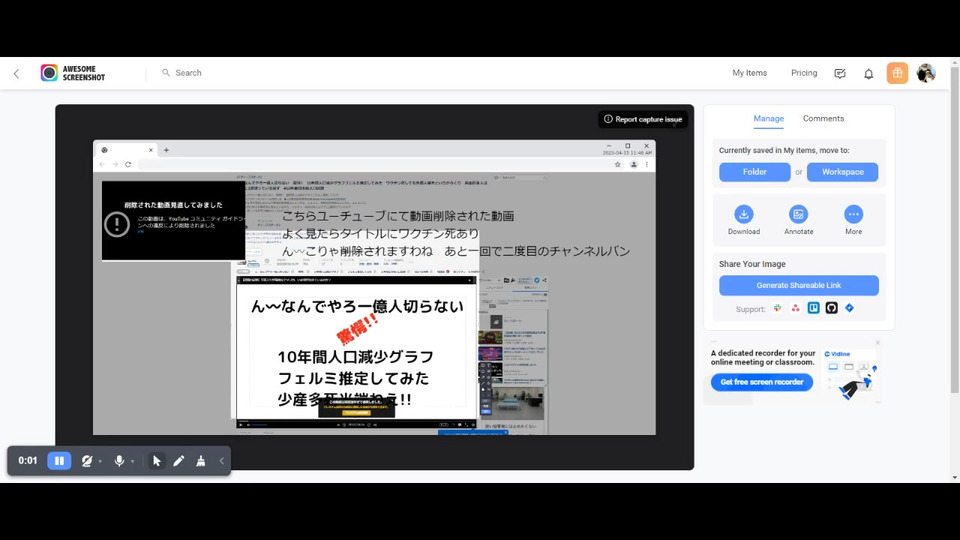Click Report capture issue button
The image size is (960, 540).
pyautogui.click(x=643, y=119)
